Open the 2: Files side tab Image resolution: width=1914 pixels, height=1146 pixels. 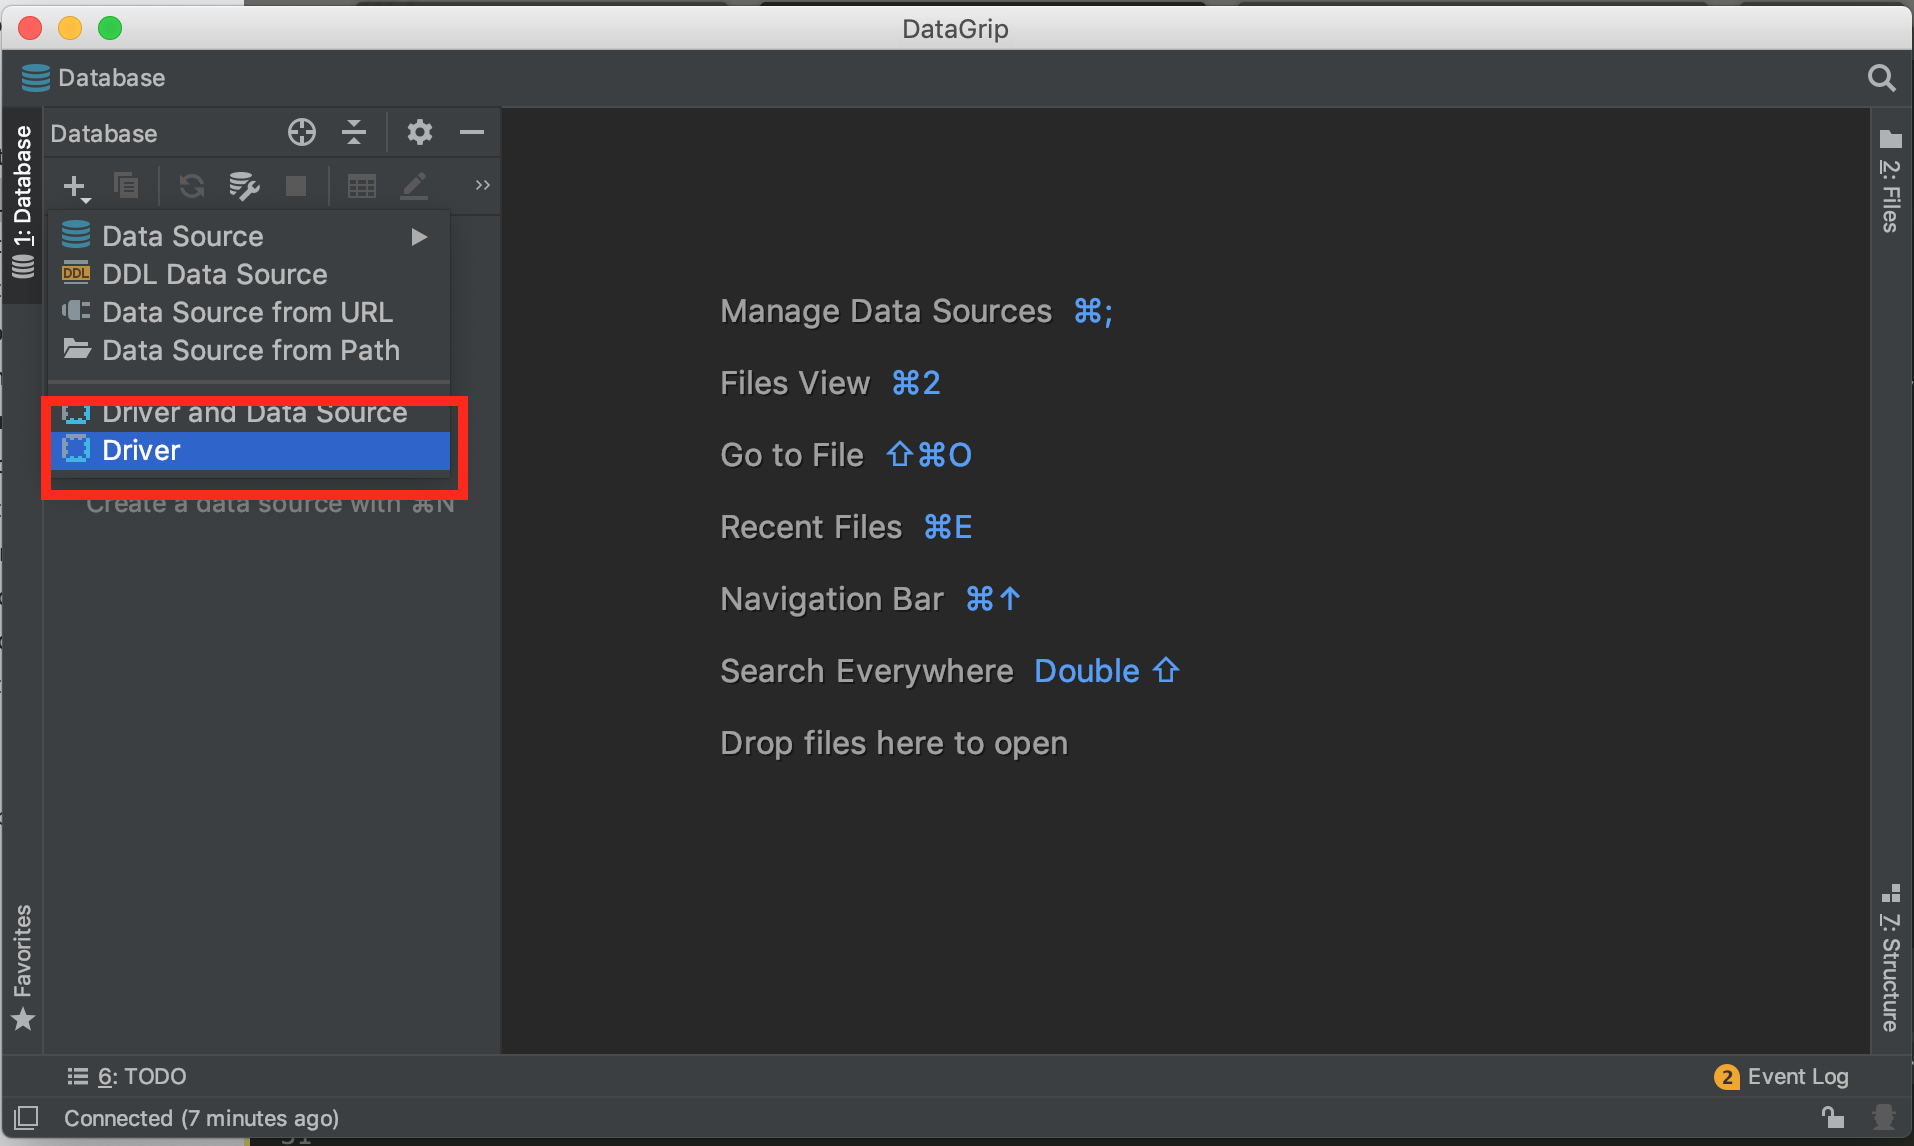[x=1890, y=182]
